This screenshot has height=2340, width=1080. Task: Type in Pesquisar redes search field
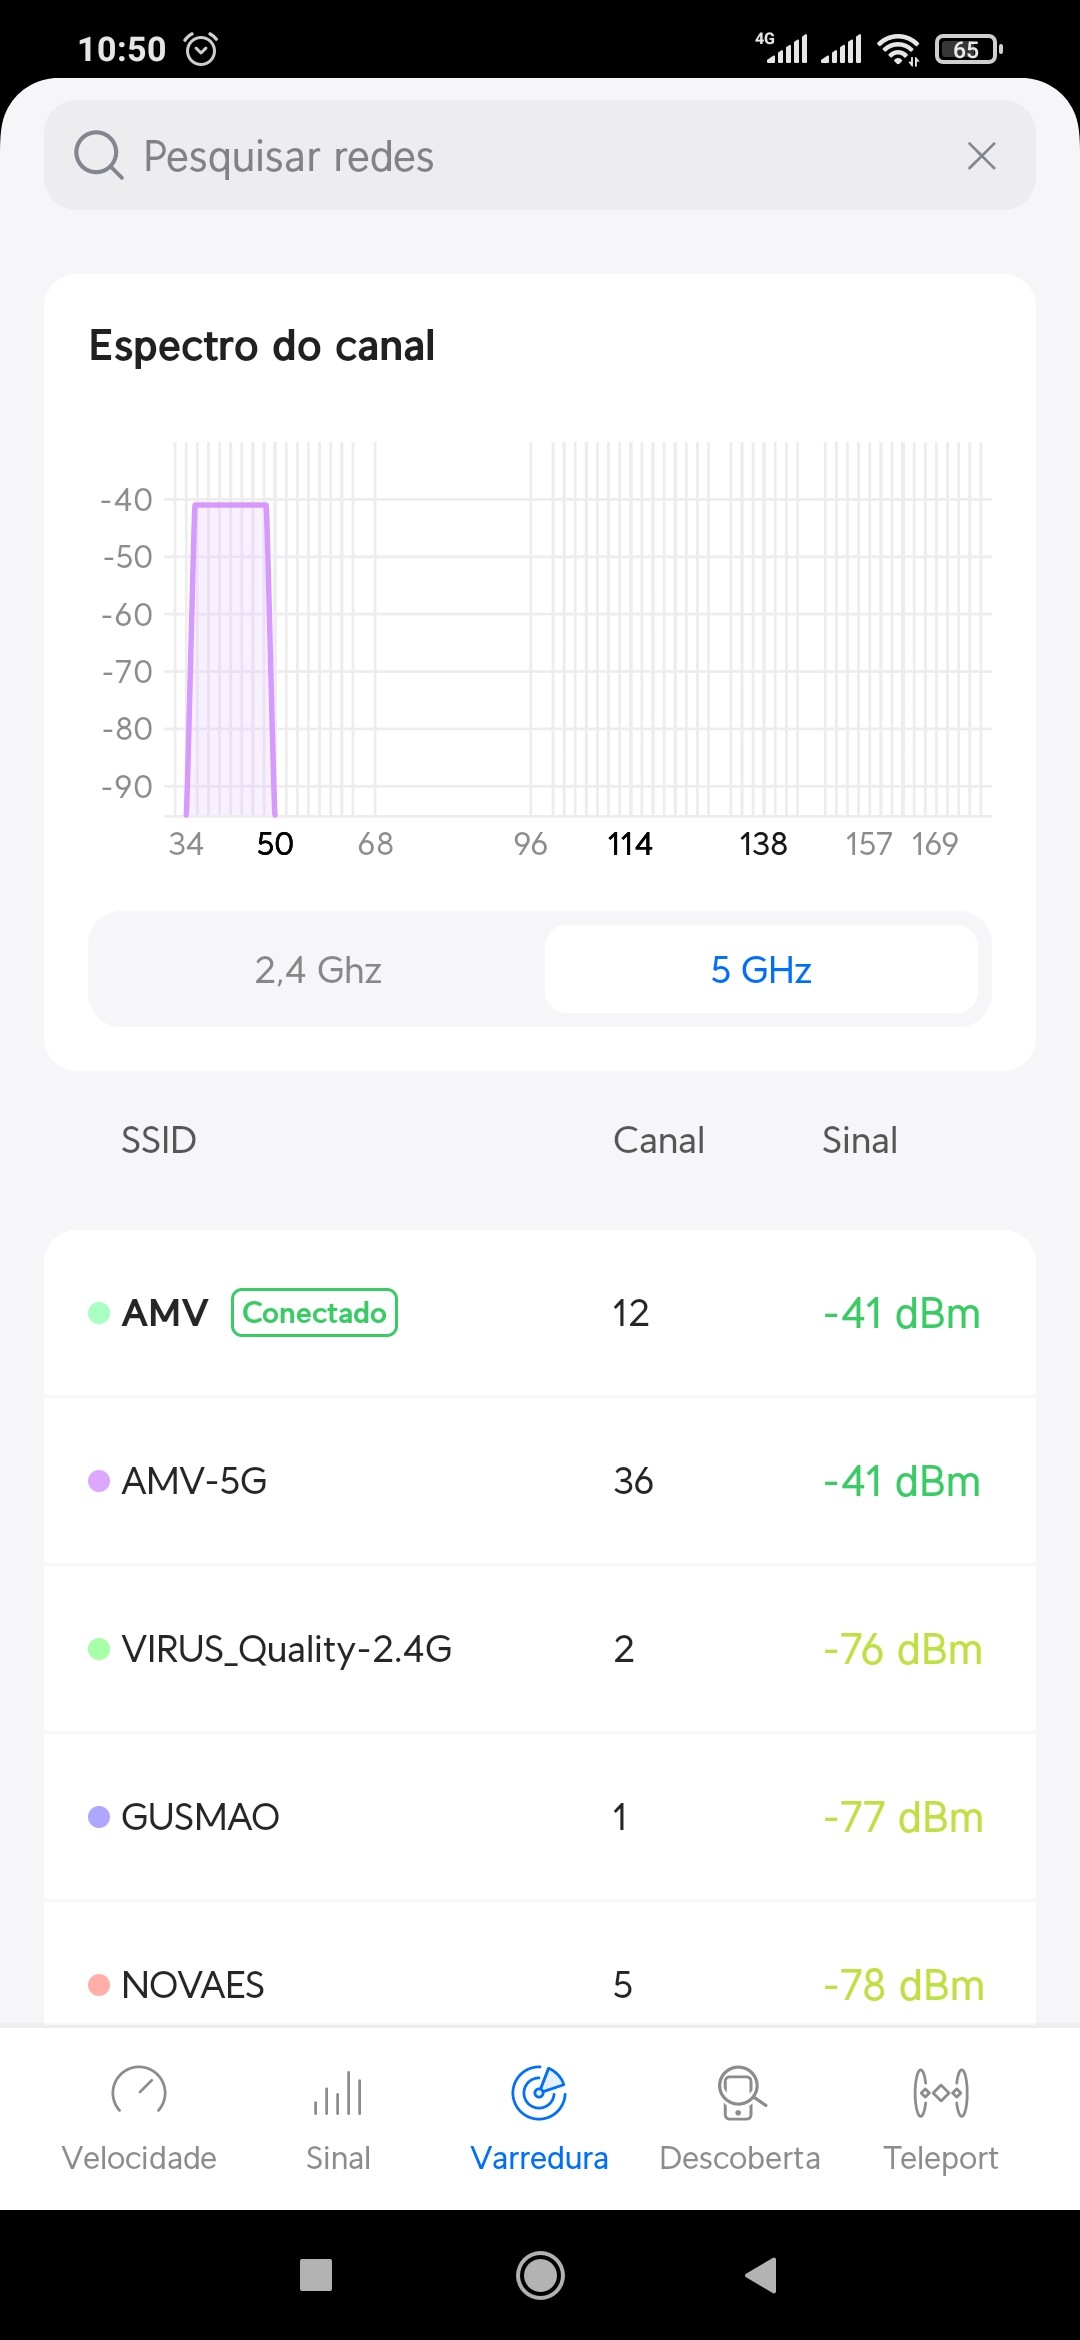pos(540,156)
